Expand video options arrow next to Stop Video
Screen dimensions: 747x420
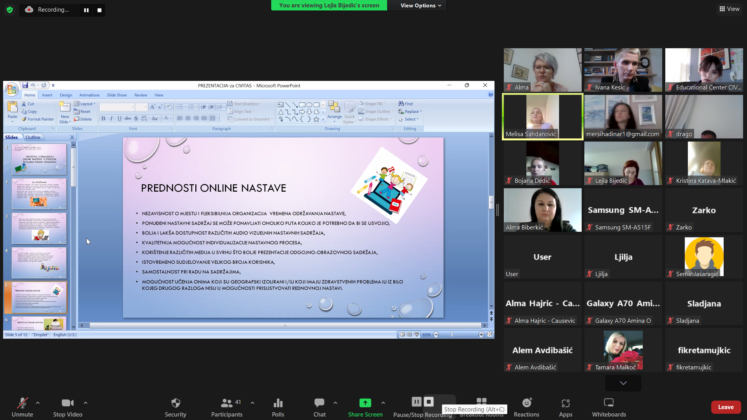pyautogui.click(x=85, y=403)
